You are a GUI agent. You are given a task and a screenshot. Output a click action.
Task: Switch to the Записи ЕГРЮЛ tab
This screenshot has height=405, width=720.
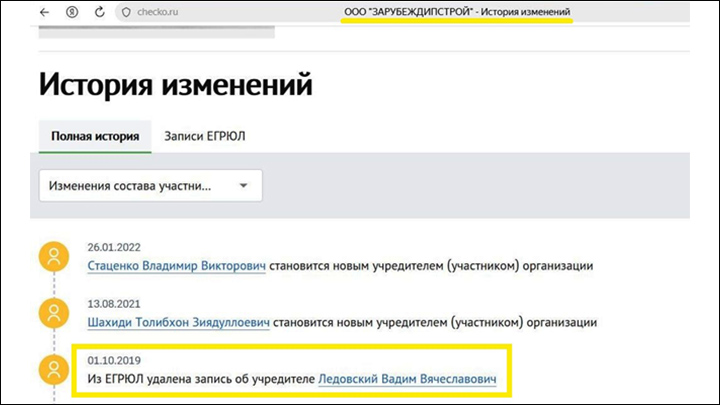point(205,136)
